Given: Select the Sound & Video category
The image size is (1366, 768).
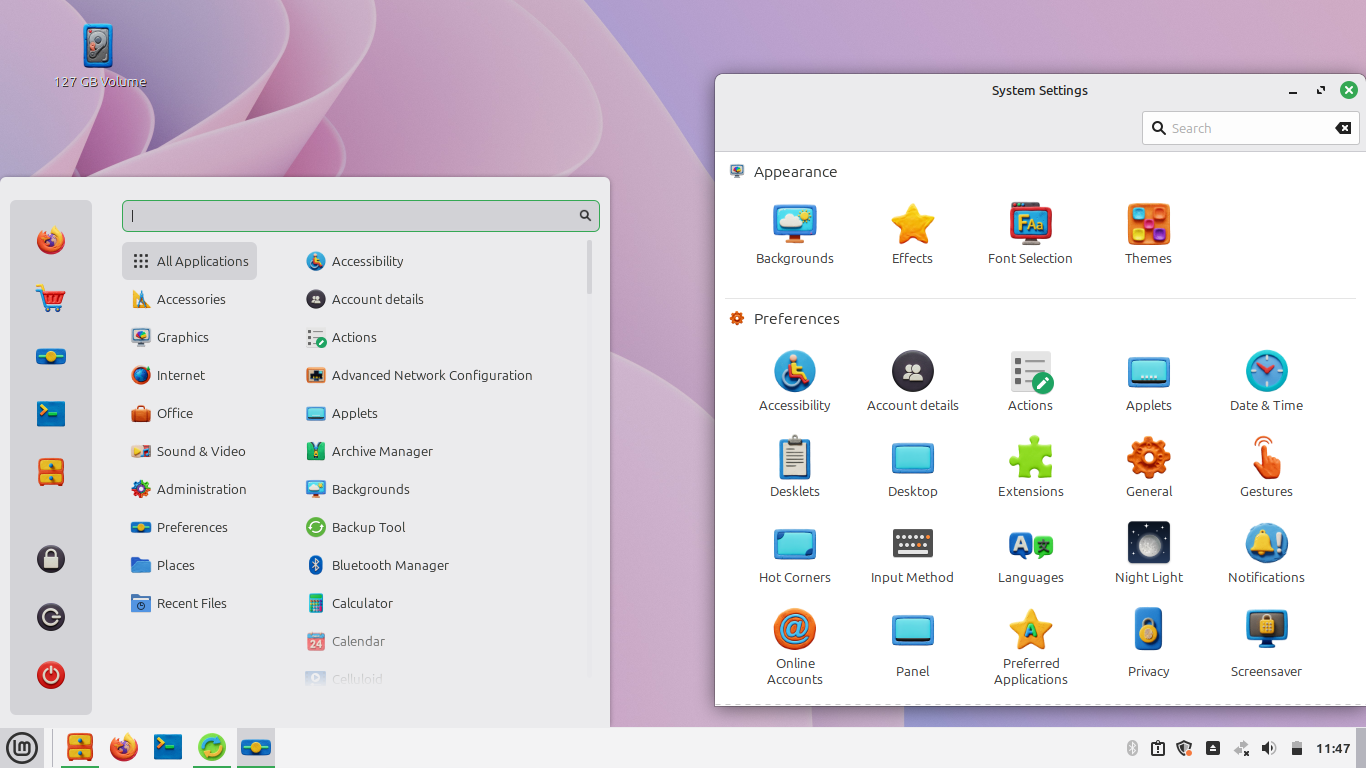Looking at the screenshot, I should tap(188, 451).
